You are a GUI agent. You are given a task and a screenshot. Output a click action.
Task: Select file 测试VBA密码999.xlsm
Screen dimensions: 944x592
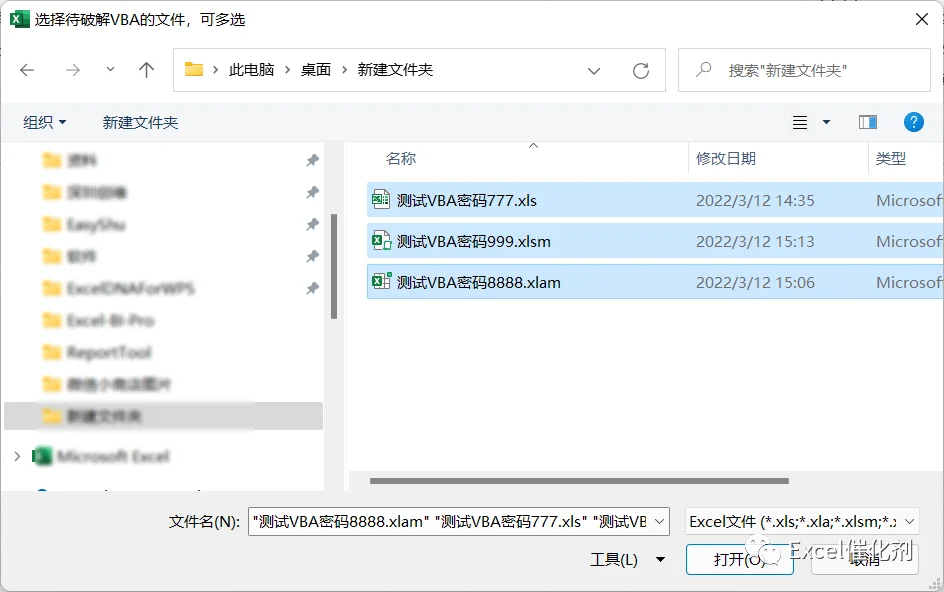pyautogui.click(x=655, y=241)
